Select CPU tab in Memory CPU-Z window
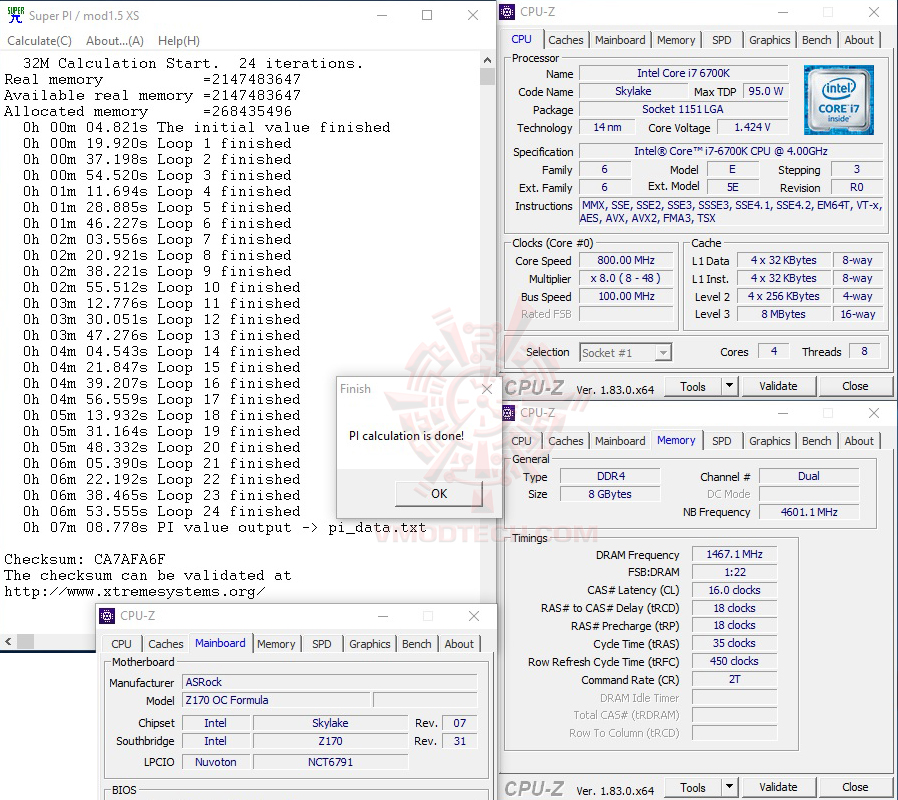Image resolution: width=898 pixels, height=800 pixels. pos(521,441)
